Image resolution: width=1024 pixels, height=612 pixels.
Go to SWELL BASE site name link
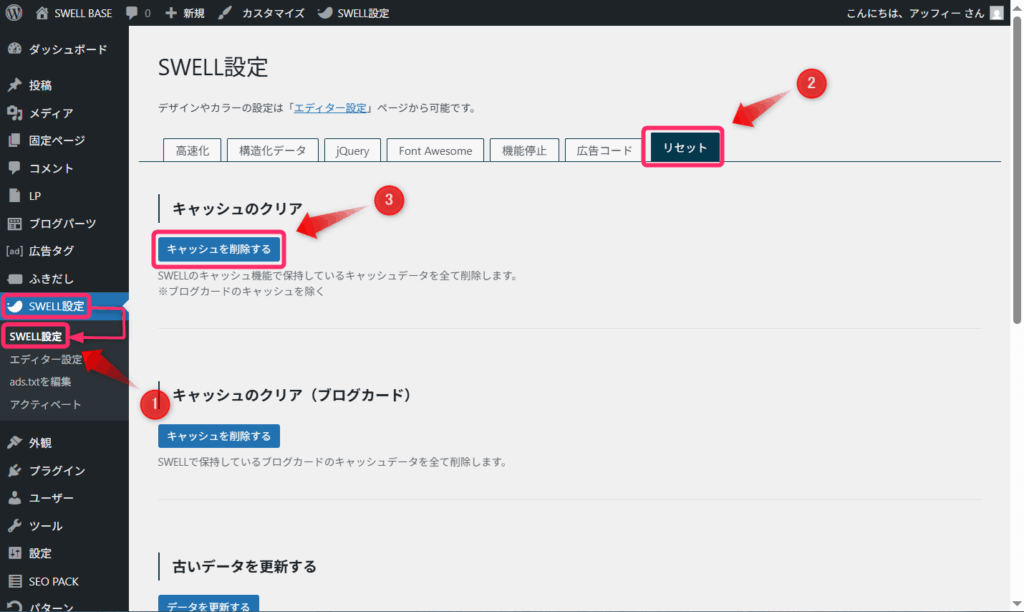(83, 13)
